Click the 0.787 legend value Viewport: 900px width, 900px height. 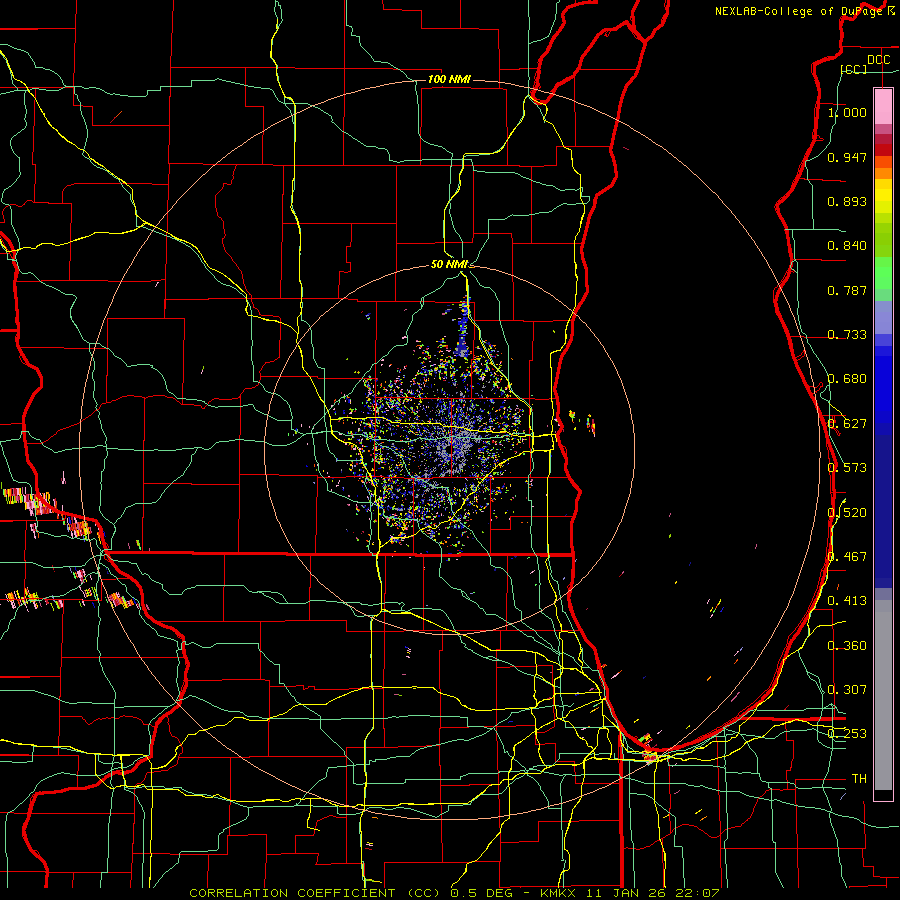pos(847,290)
